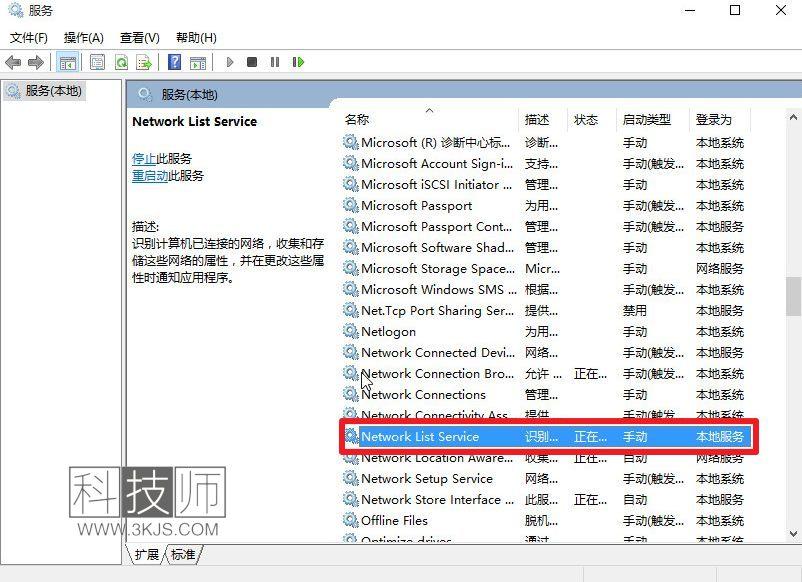Click the Start Service play icon

pos(230,62)
